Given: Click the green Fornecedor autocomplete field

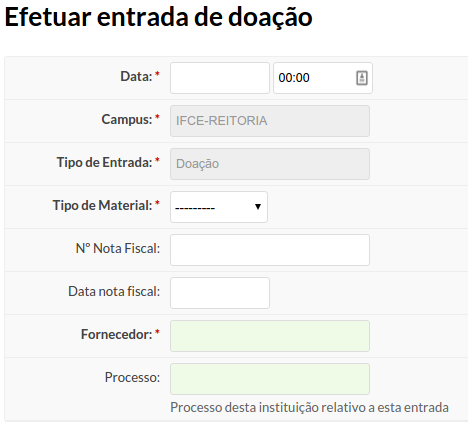Looking at the screenshot, I should (270, 336).
